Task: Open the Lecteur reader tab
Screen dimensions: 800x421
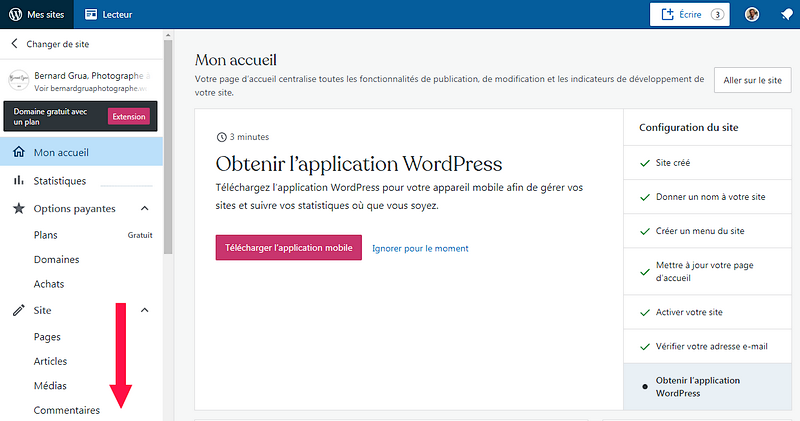Action: pos(108,15)
